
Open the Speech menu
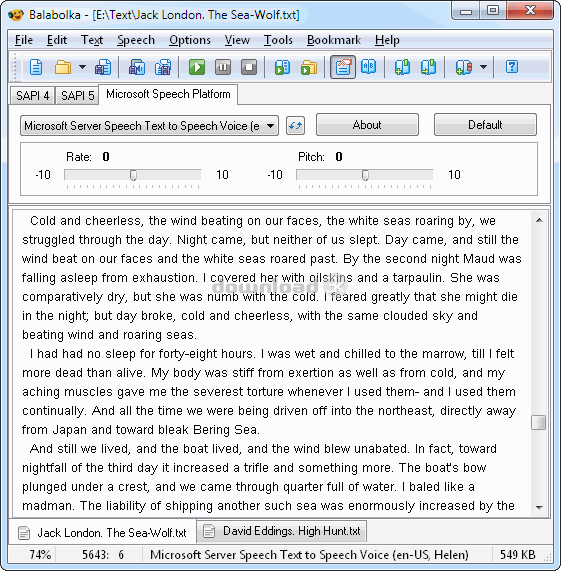click(x=136, y=40)
